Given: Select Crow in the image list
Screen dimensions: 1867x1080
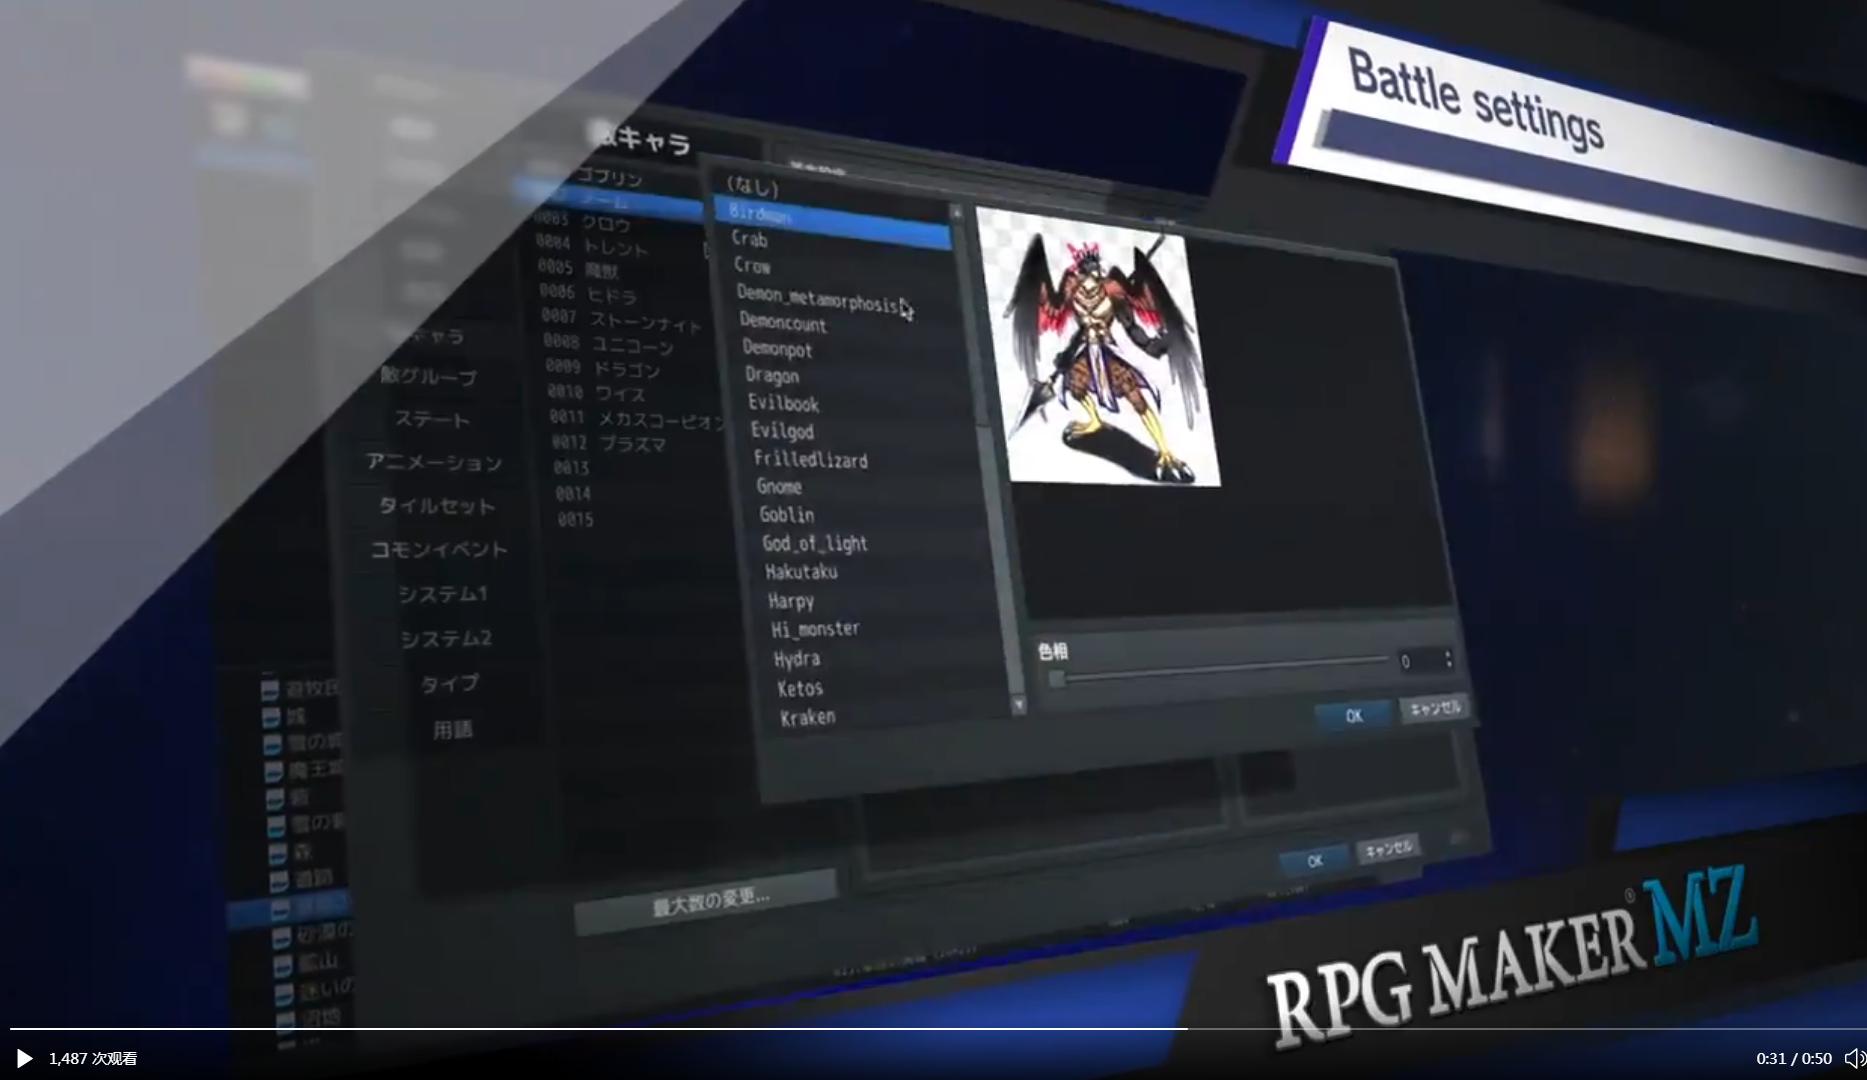Looking at the screenshot, I should (752, 266).
